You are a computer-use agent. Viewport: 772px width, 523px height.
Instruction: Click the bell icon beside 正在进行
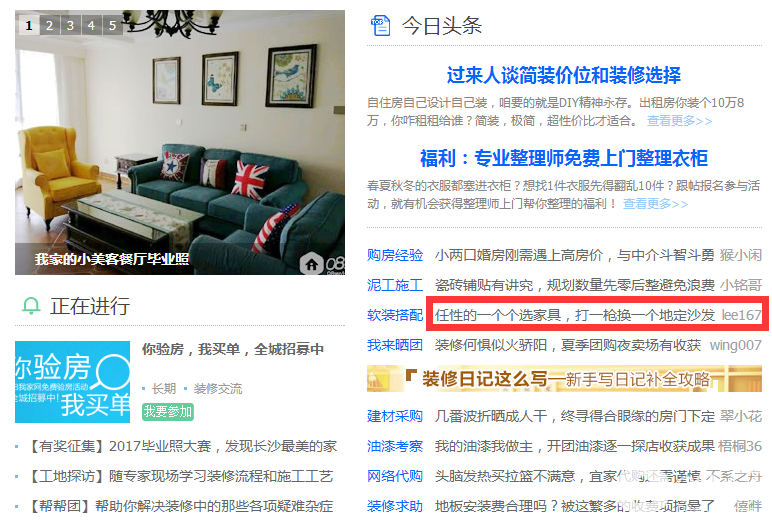(31, 306)
